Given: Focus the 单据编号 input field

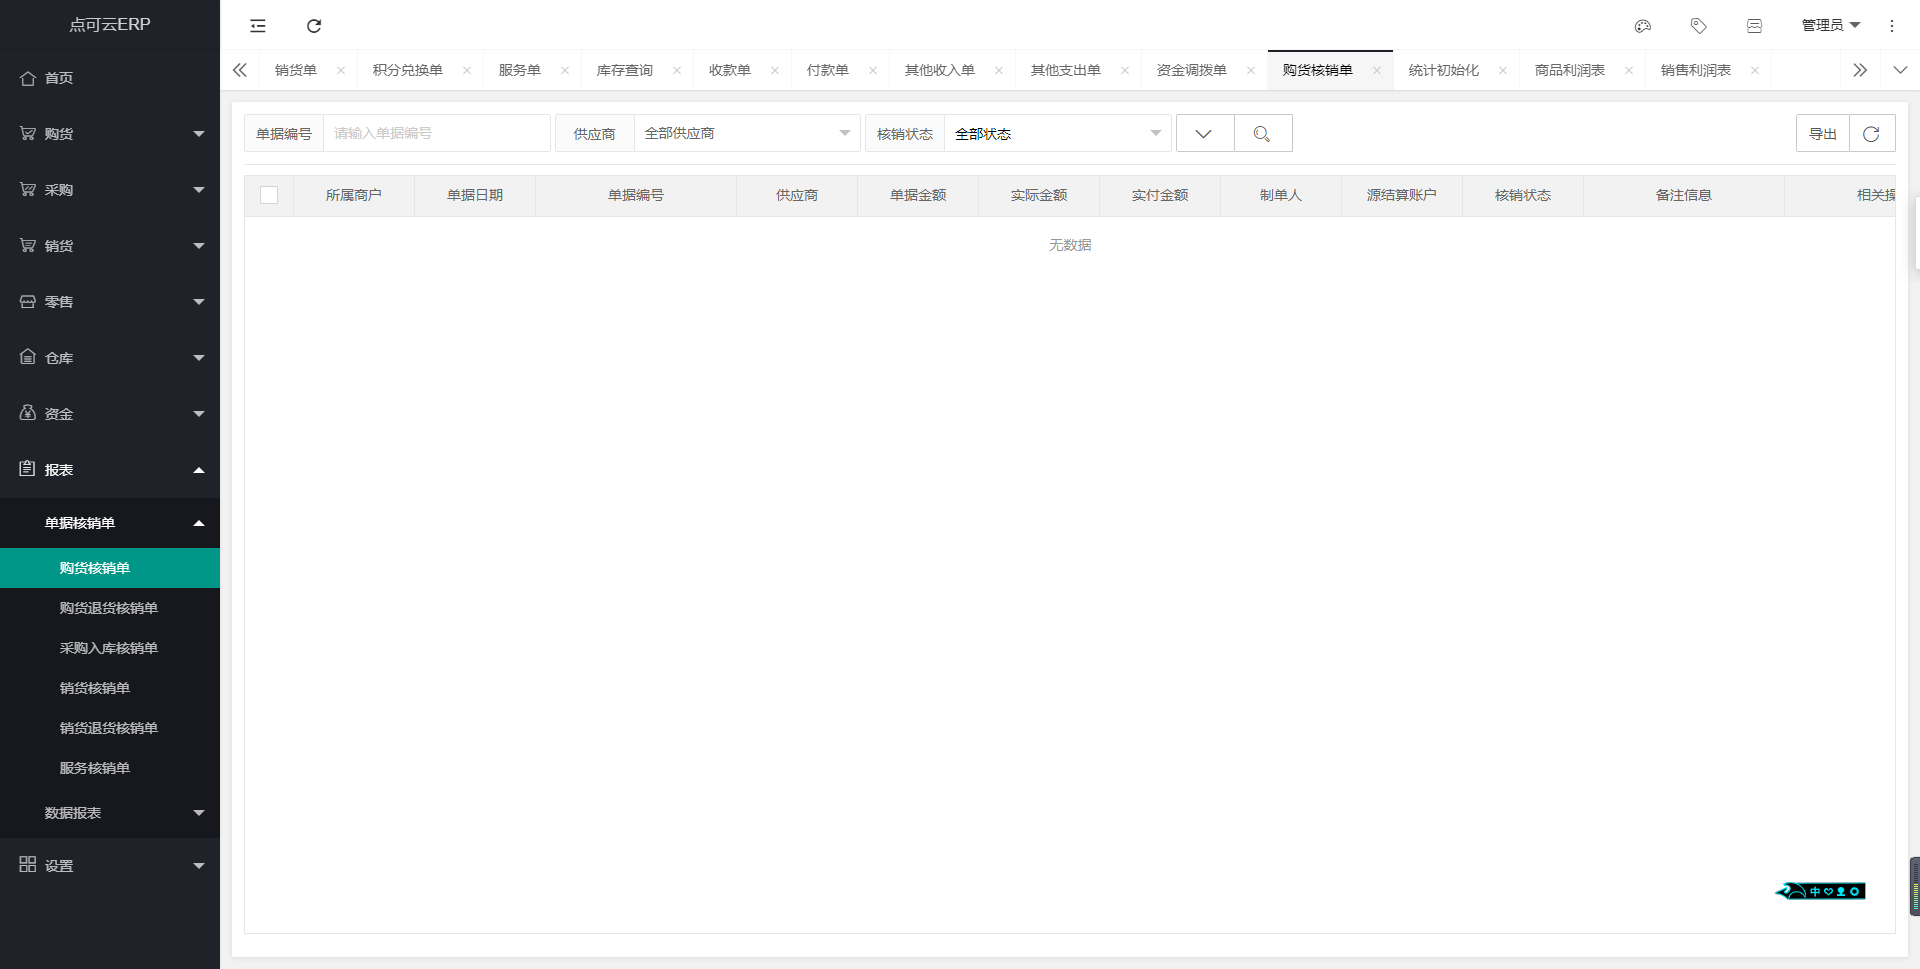Looking at the screenshot, I should coord(436,133).
